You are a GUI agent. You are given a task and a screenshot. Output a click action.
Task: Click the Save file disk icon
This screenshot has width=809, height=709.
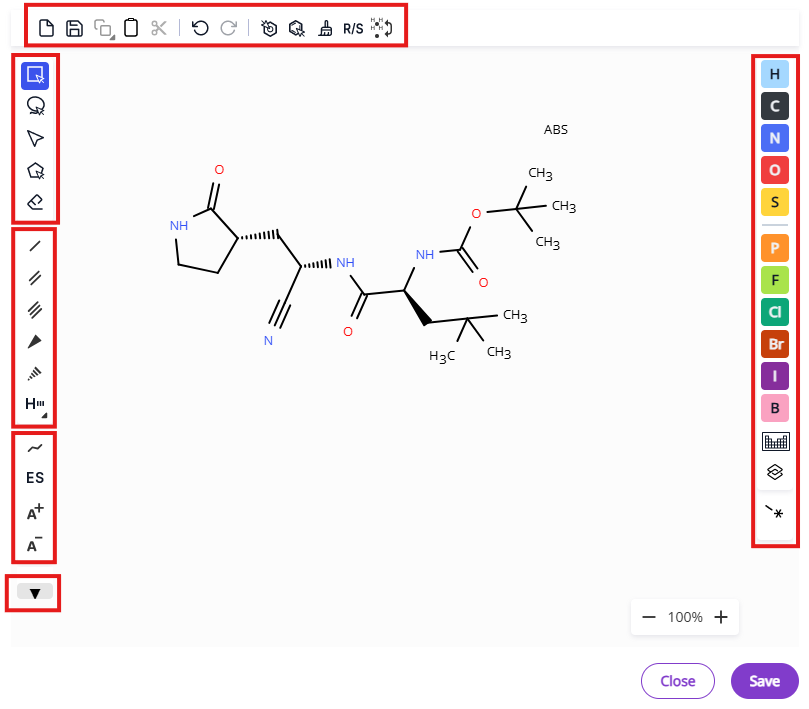click(x=74, y=28)
